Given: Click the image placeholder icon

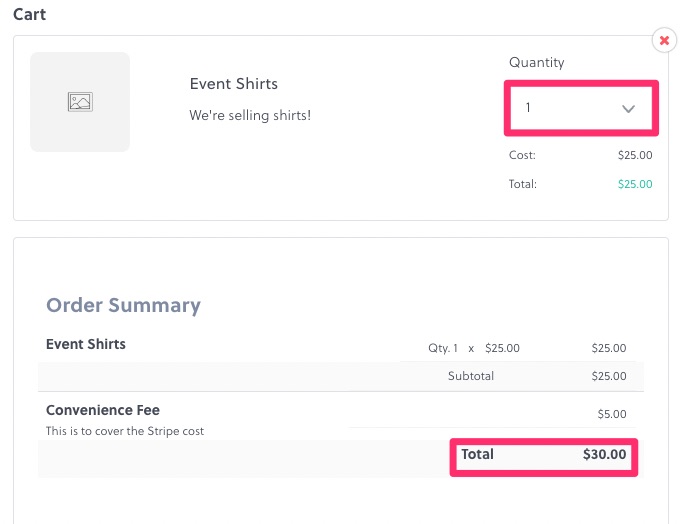Looking at the screenshot, I should [x=80, y=102].
